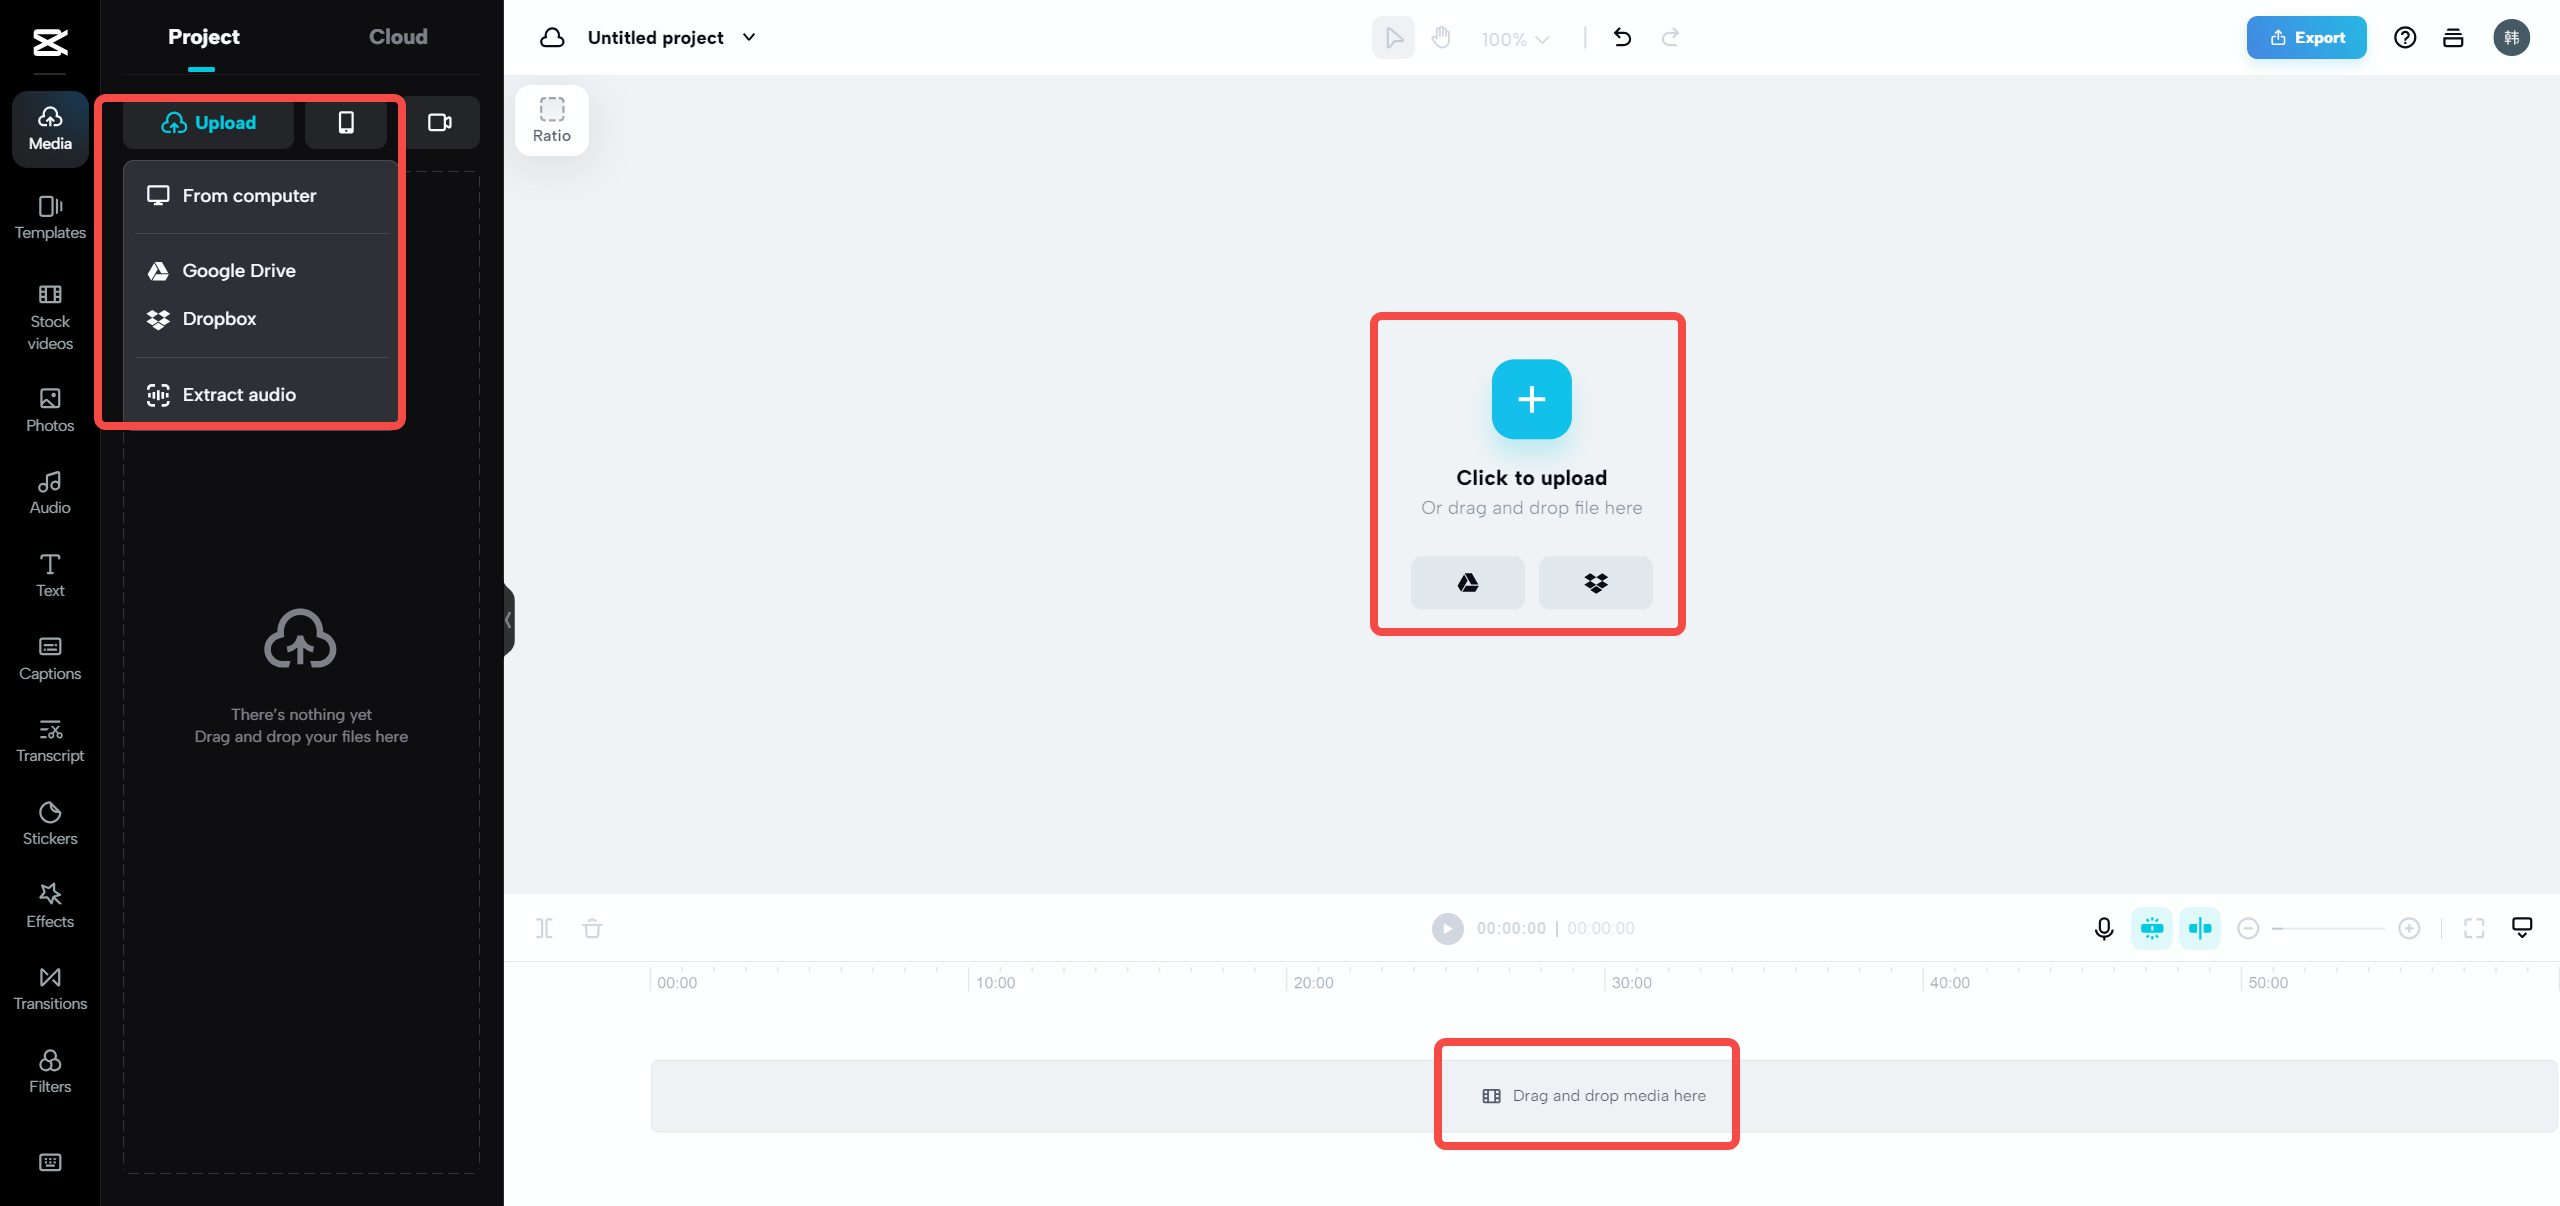
Task: Toggle the preview axis in the timeline
Action: pyautogui.click(x=2199, y=928)
